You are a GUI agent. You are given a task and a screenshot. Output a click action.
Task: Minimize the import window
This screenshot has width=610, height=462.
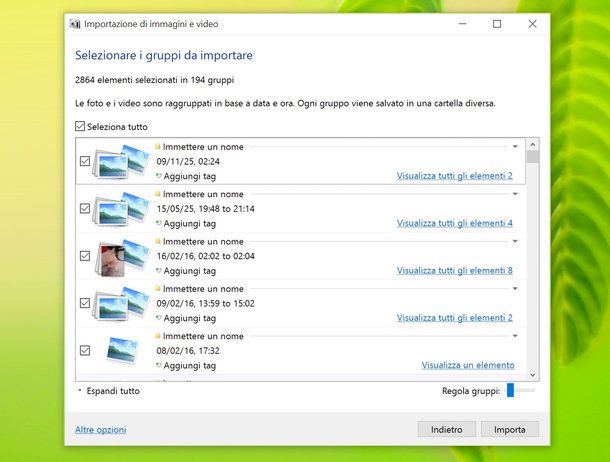click(462, 24)
